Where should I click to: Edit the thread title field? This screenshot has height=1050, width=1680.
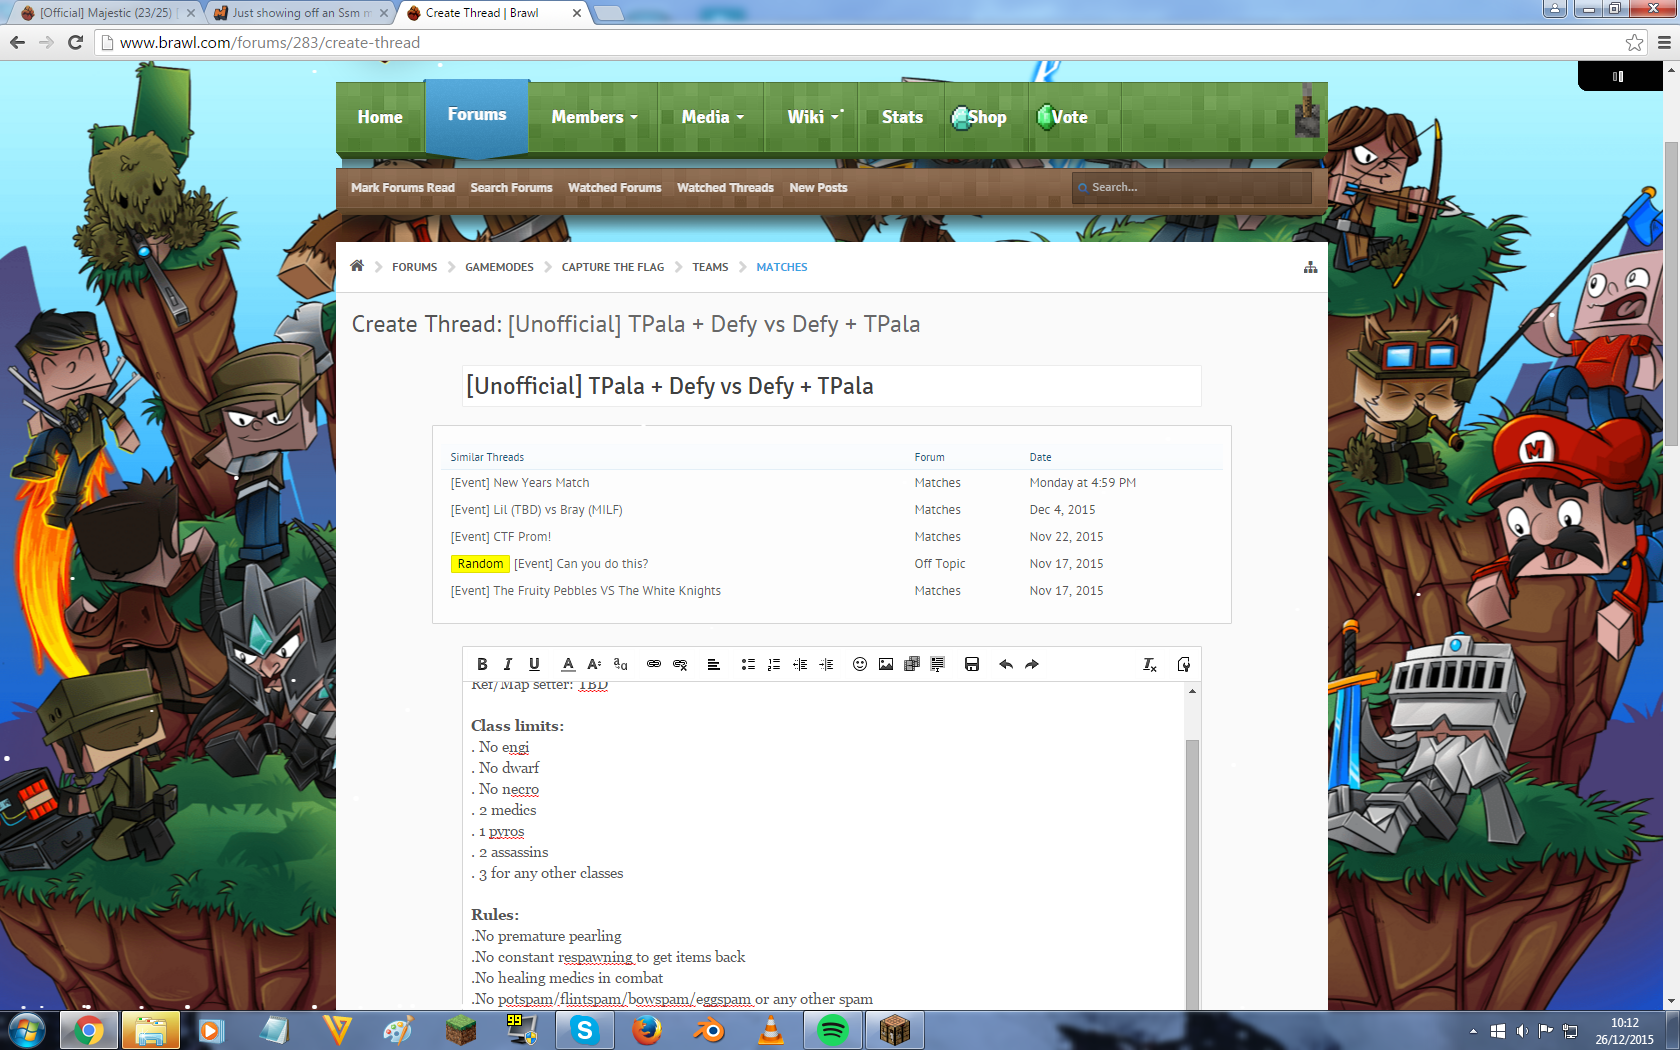pos(832,386)
